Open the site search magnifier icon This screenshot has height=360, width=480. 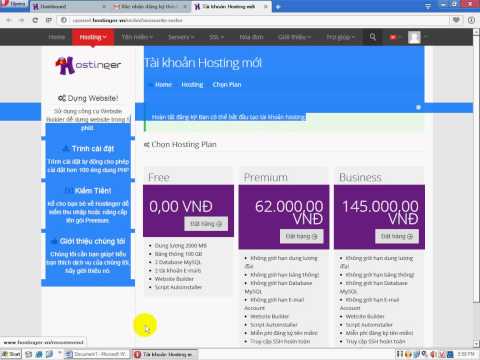[373, 37]
